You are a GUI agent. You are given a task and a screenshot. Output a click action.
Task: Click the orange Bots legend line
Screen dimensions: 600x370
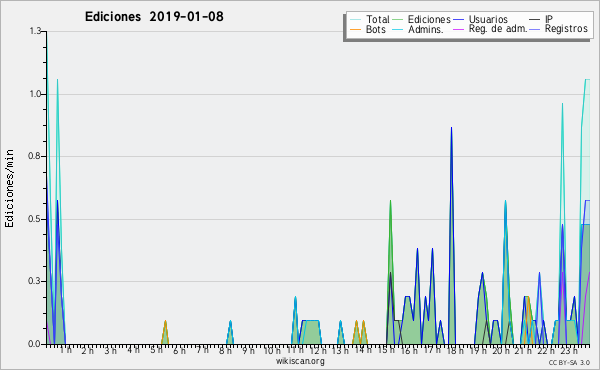point(355,29)
